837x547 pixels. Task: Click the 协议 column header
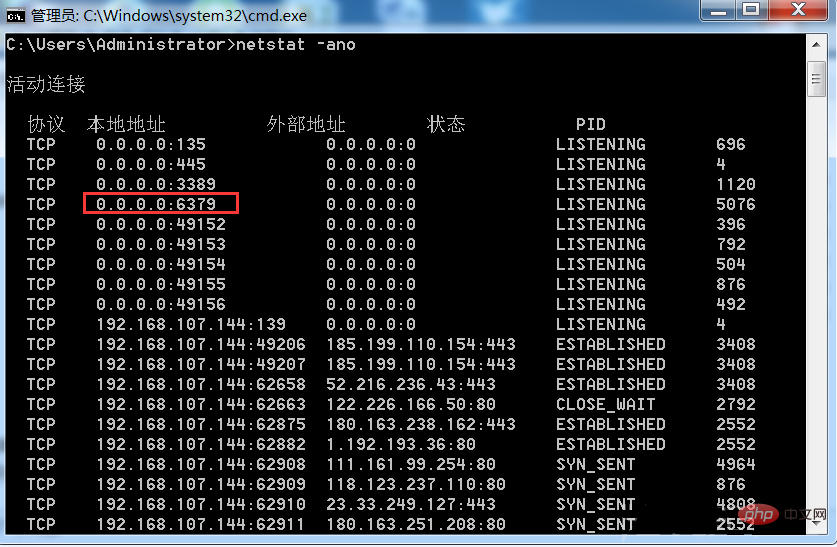(46, 124)
